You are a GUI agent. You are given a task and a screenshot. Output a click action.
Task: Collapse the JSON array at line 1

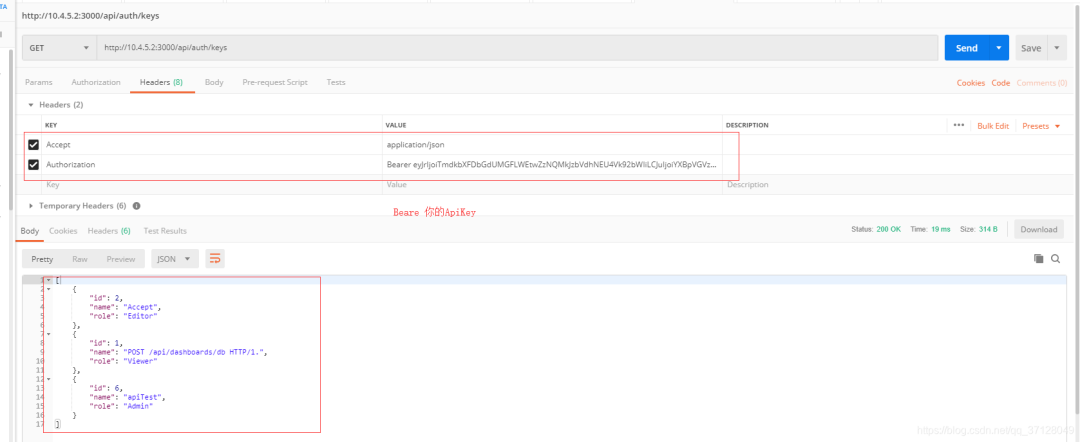coord(48,280)
